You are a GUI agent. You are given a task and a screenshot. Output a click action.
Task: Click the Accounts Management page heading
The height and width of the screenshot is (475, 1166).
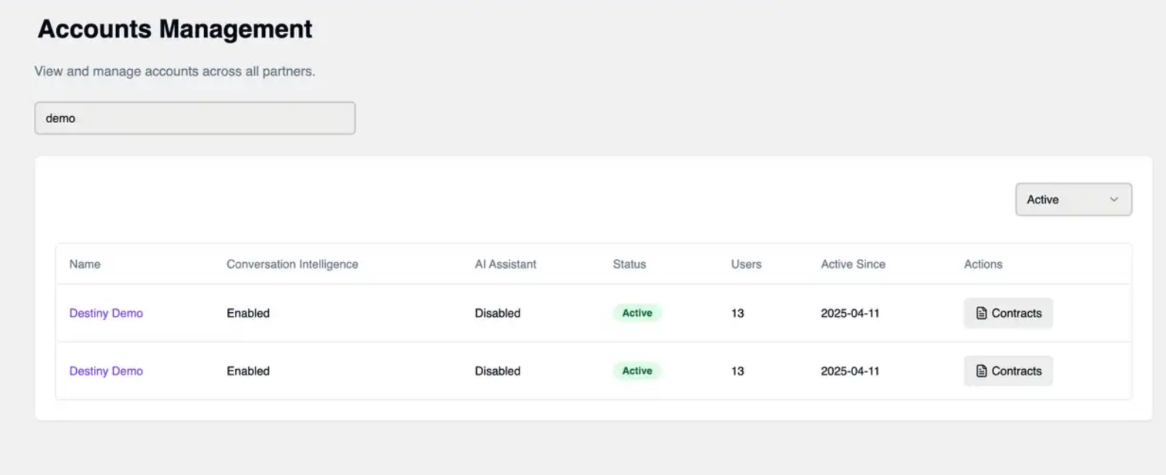(175, 29)
